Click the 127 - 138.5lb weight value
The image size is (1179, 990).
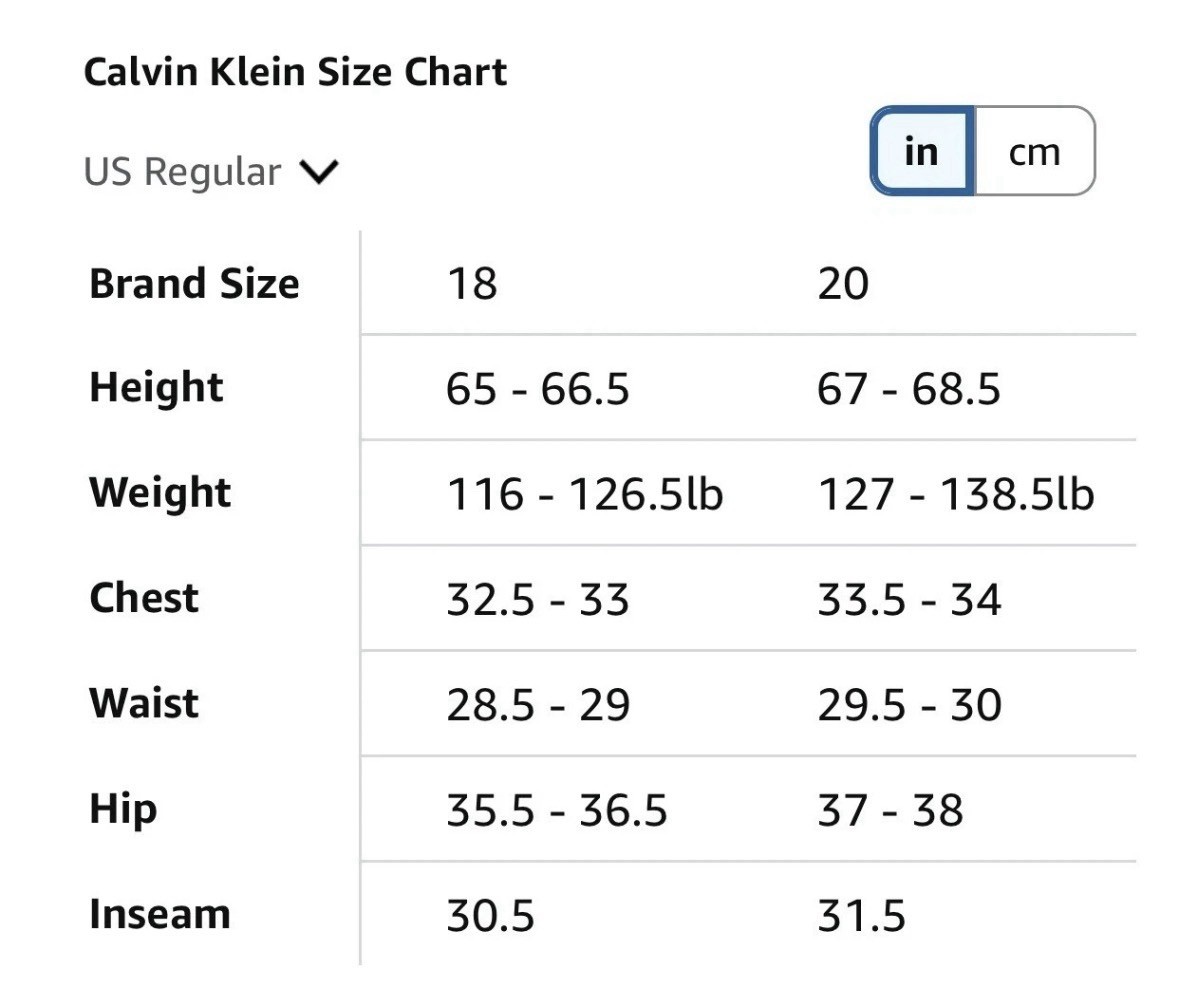(x=956, y=494)
